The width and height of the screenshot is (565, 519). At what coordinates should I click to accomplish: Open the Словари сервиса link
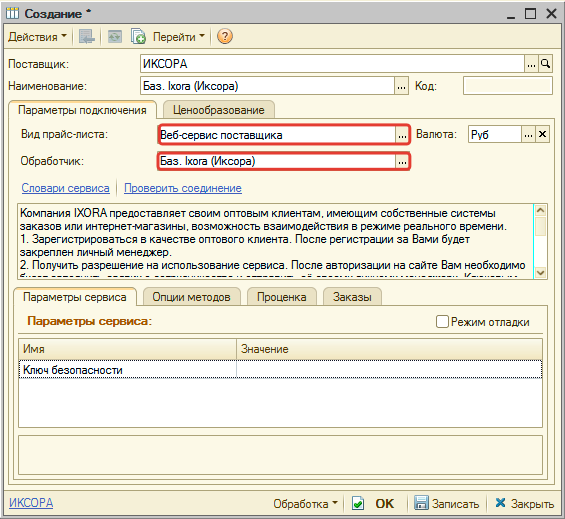click(65, 188)
